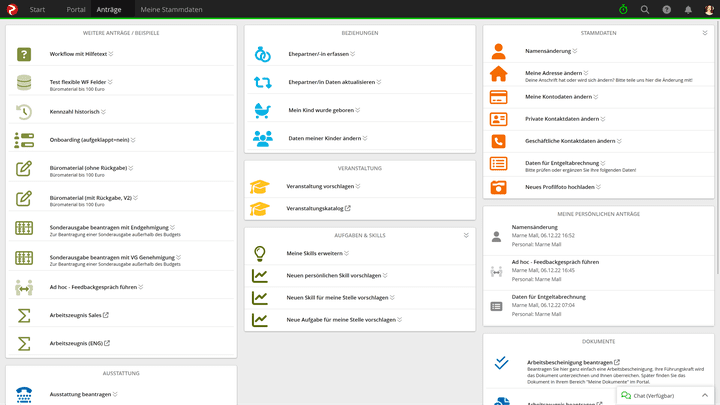Click the baby stroller icon for Mein Kind
Image resolution: width=720 pixels, height=405 pixels.
pyautogui.click(x=262, y=110)
